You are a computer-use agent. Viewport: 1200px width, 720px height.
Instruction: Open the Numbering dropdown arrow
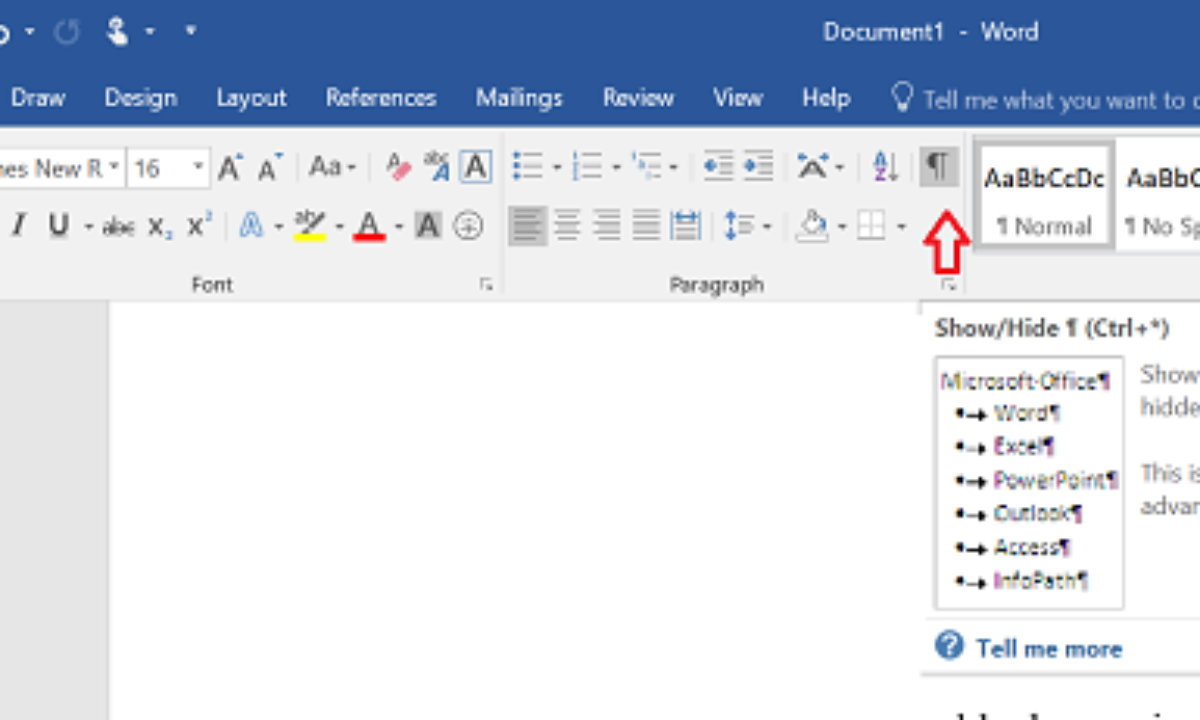pyautogui.click(x=616, y=168)
